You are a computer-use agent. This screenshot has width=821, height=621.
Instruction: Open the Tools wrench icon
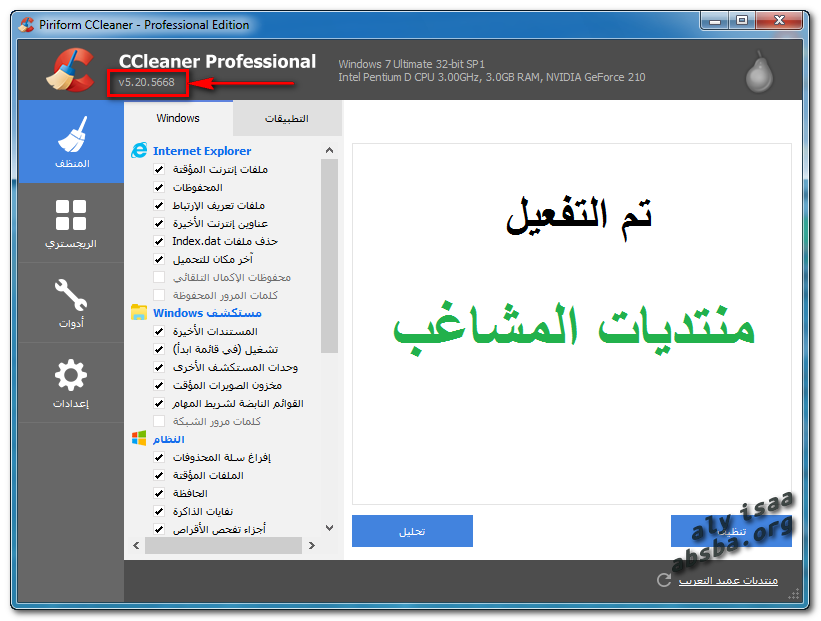point(71,295)
